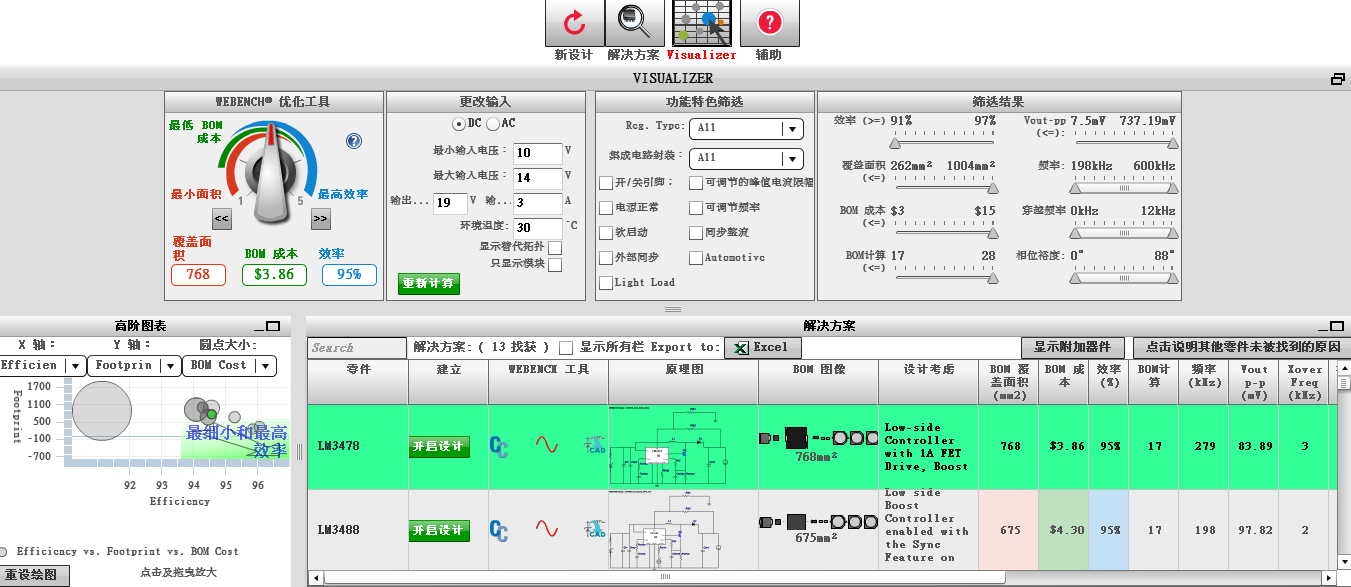Open the LM3478 BOM image
This screenshot has width=1351, height=587.
[x=818, y=438]
